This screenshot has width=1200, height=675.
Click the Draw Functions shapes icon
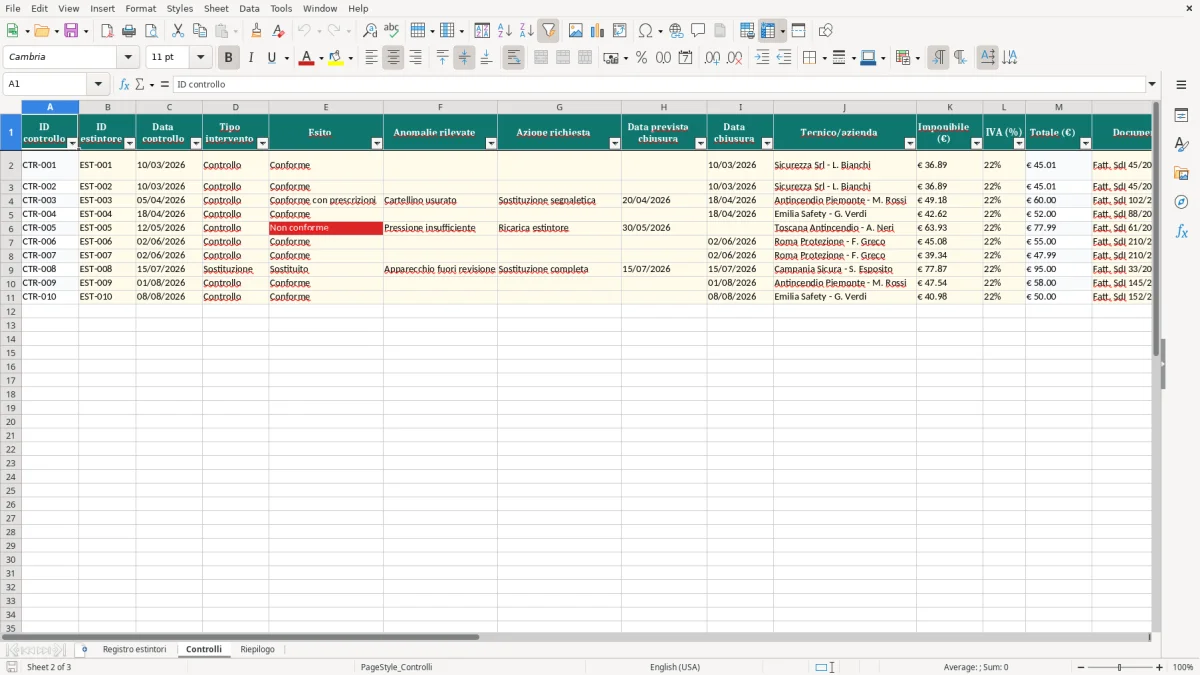click(x=825, y=31)
